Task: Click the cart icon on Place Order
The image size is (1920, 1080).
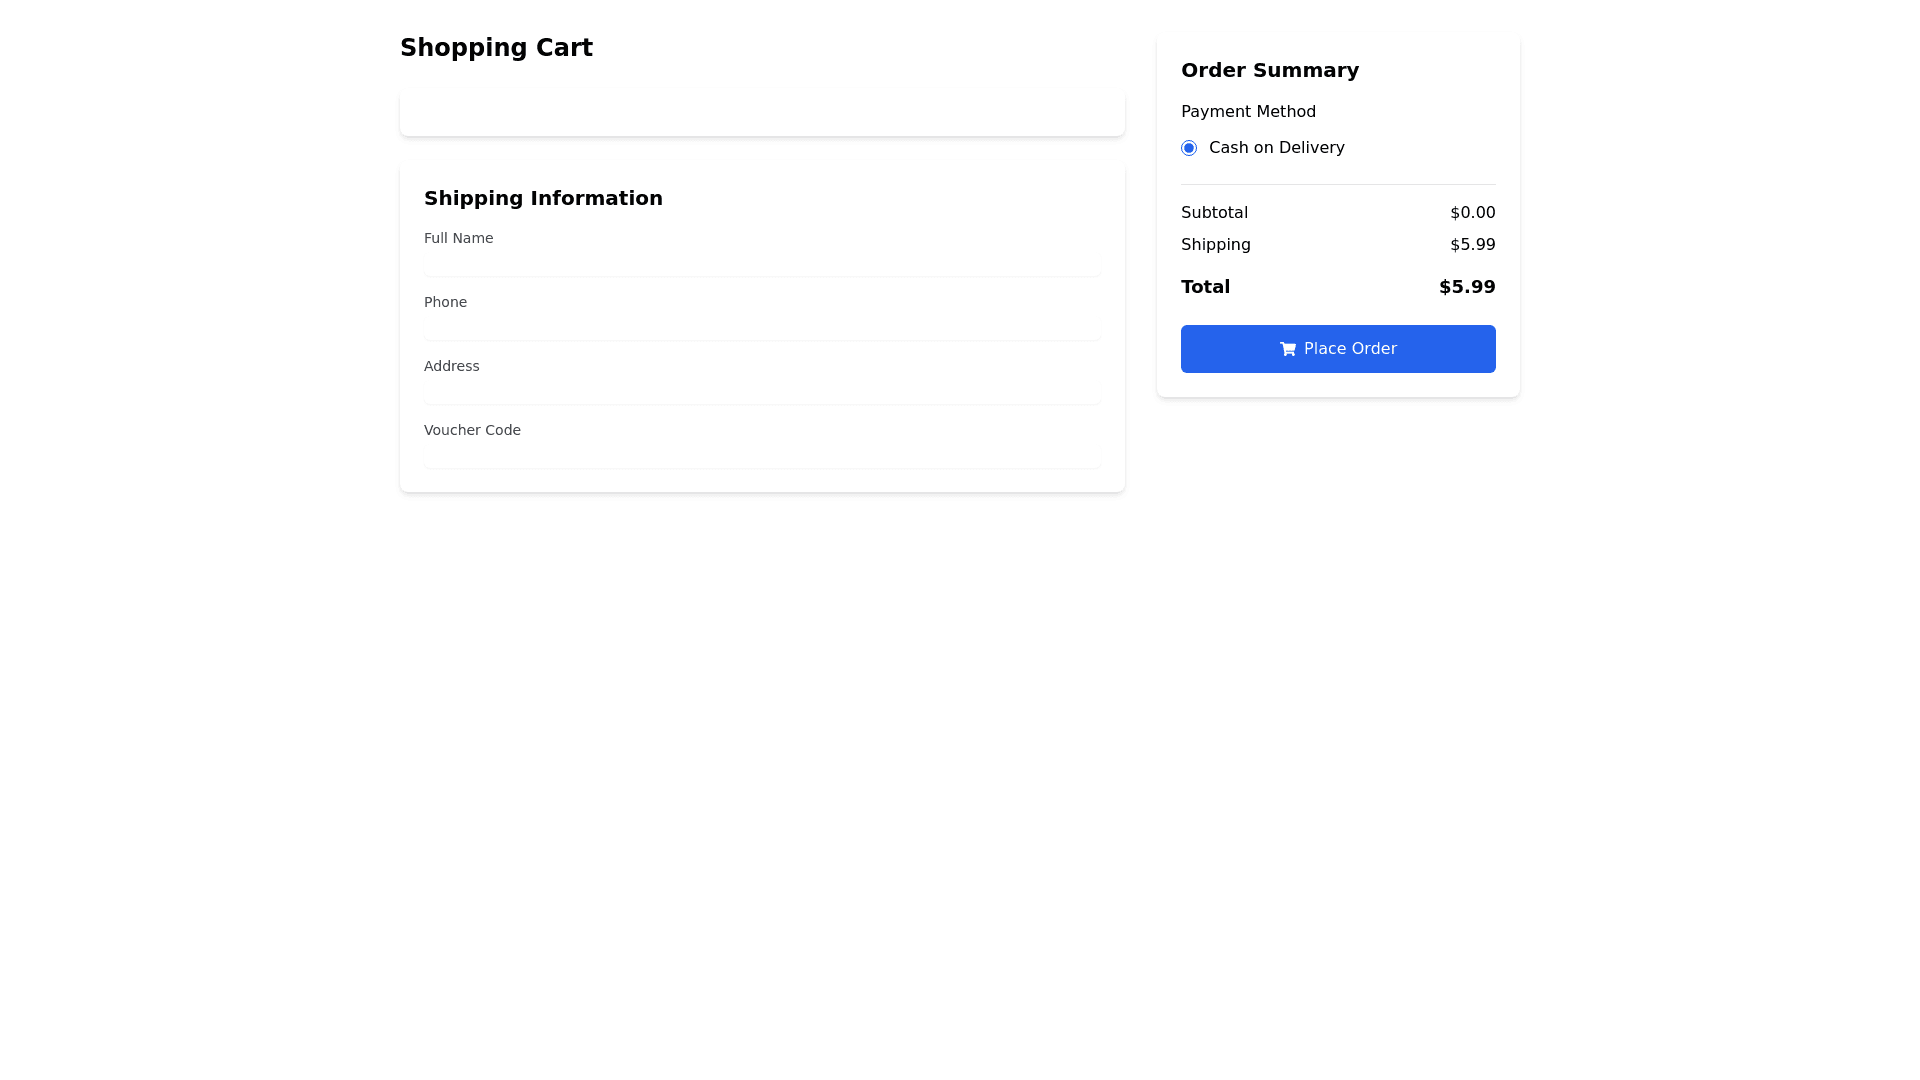Action: (x=1288, y=349)
